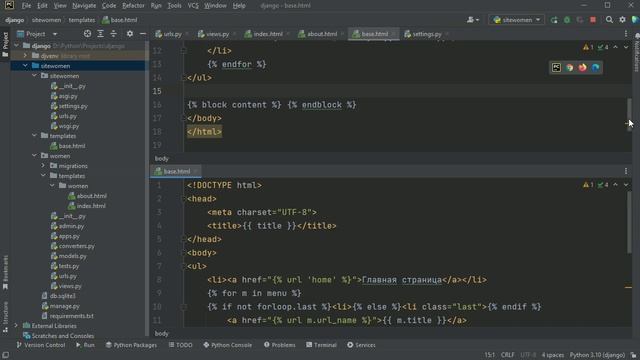640x360 pixels.
Task: Click Python 3.10 (django) interpreter in status bar
Action: (597, 355)
